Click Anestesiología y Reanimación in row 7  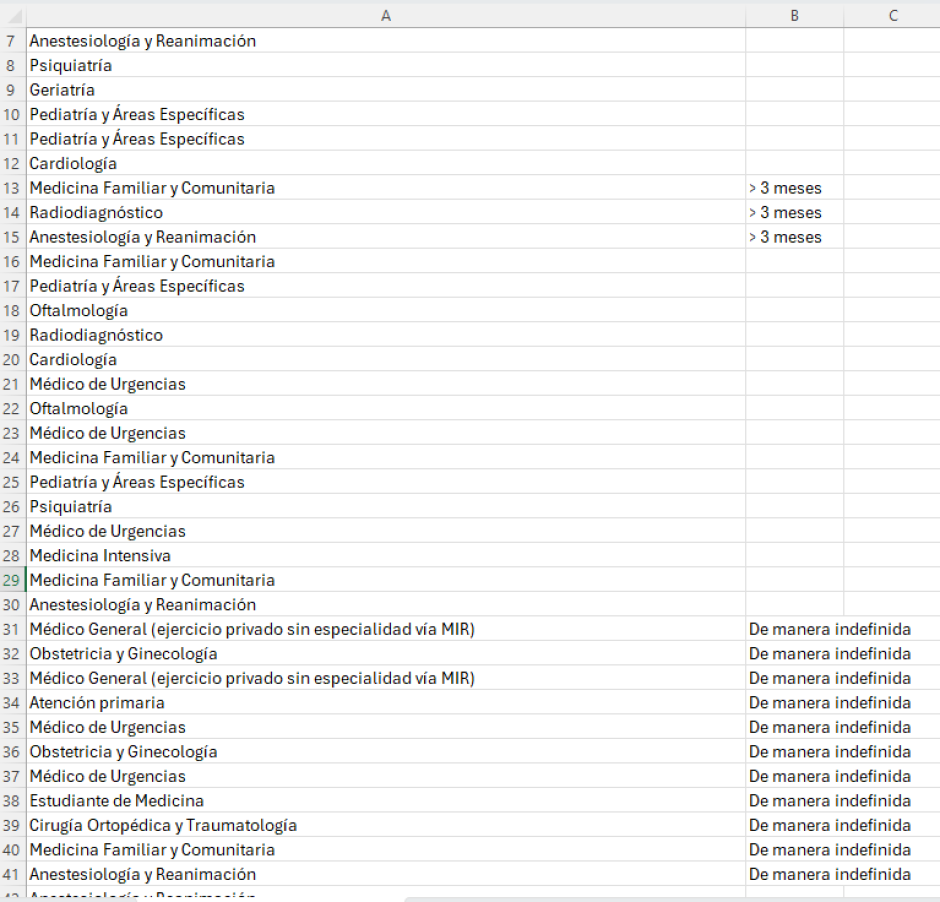click(x=385, y=41)
